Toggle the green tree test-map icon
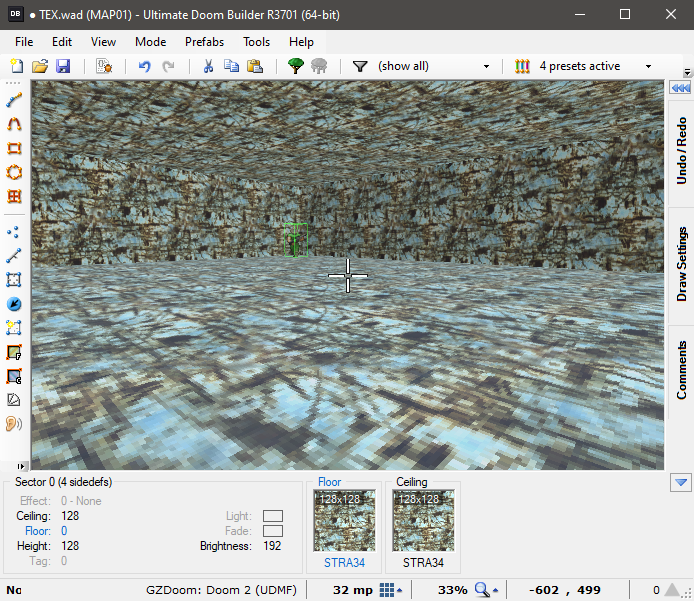694x601 pixels. pos(296,66)
